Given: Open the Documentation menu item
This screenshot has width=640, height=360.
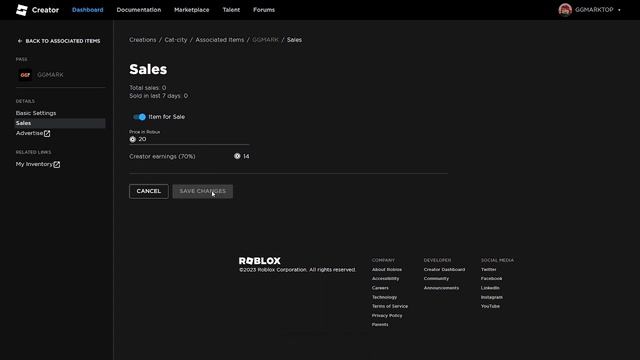Looking at the screenshot, I should 139,10.
